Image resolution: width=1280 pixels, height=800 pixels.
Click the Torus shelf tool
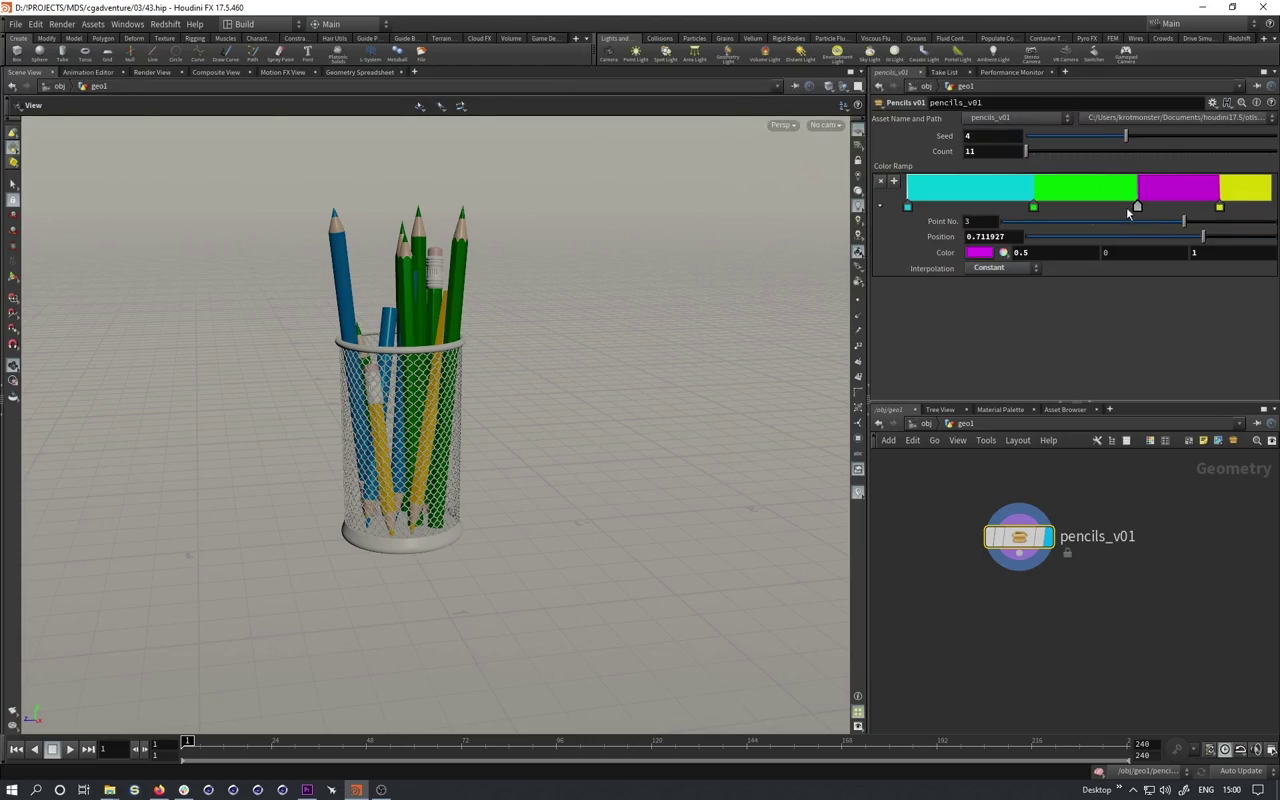click(x=85, y=53)
